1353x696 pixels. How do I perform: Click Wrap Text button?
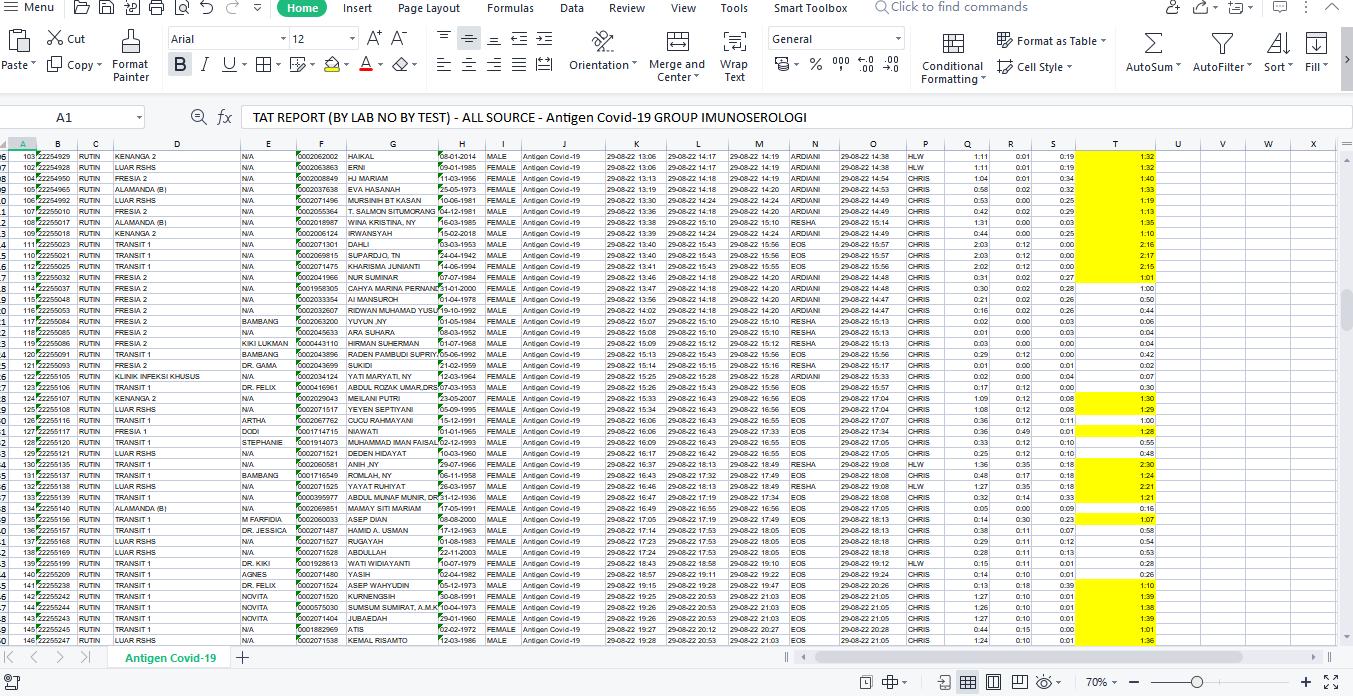tap(734, 56)
